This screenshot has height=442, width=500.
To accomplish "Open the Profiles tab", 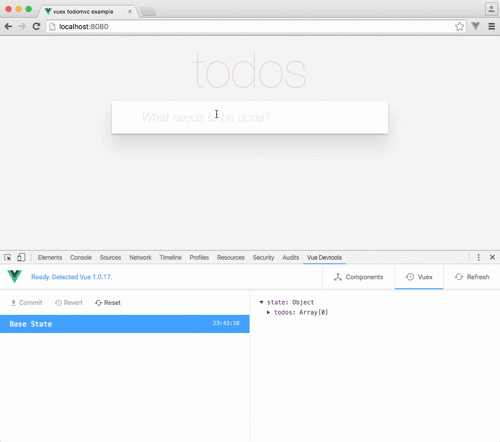I will pos(199,258).
